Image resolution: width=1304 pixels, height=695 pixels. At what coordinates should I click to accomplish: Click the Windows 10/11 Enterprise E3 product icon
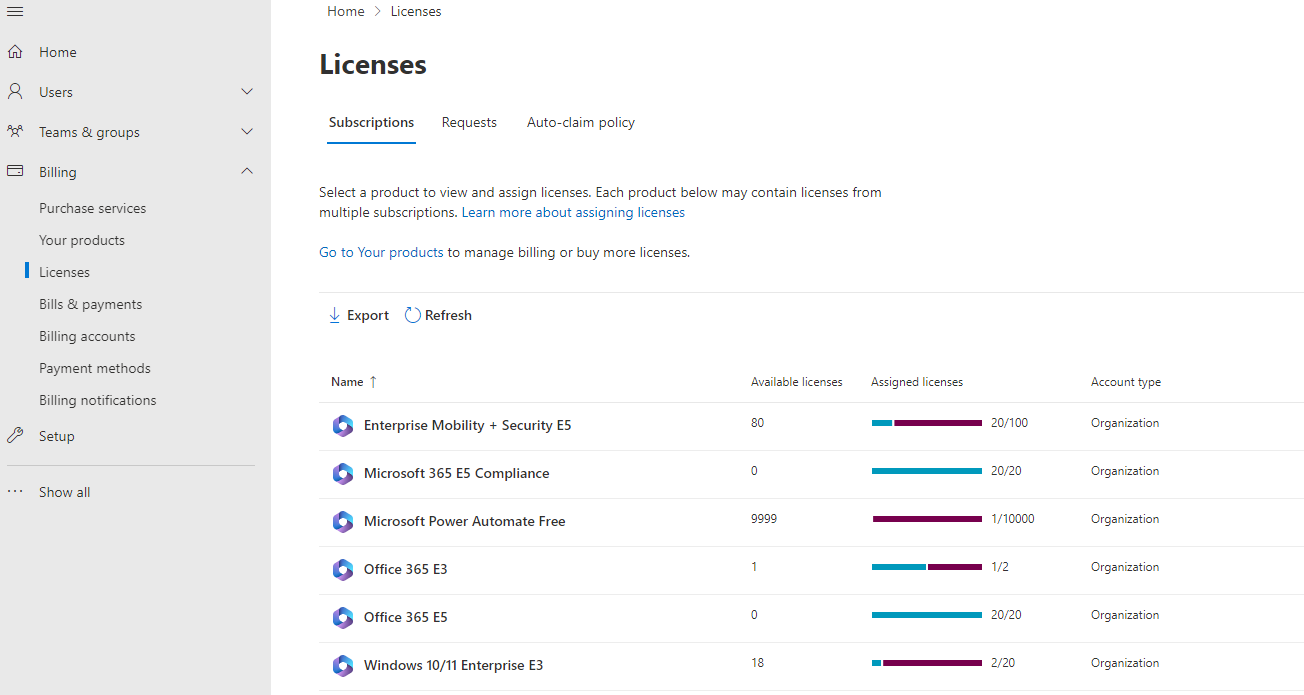[x=343, y=666]
